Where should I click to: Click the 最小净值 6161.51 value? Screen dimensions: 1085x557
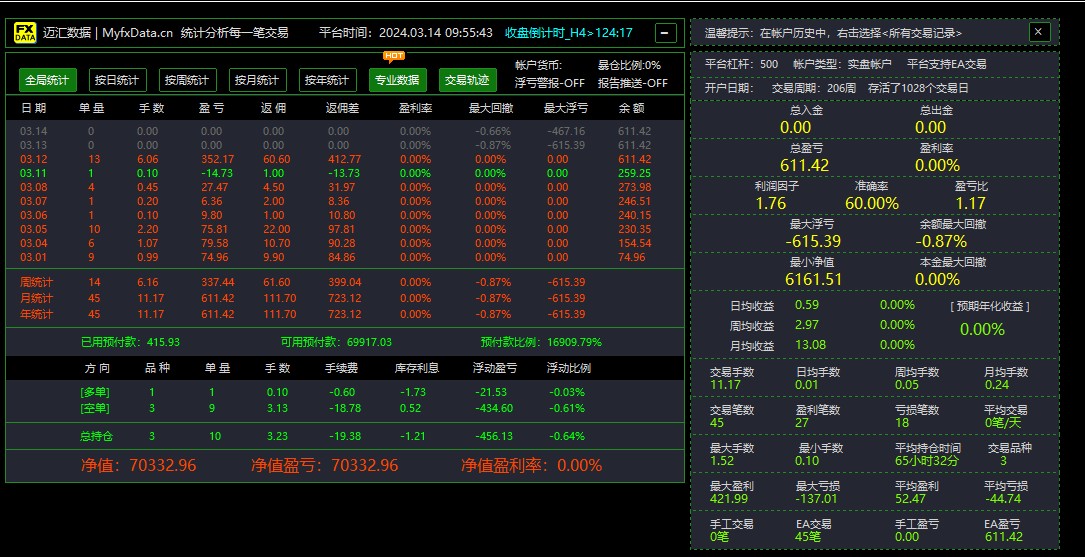point(814,280)
